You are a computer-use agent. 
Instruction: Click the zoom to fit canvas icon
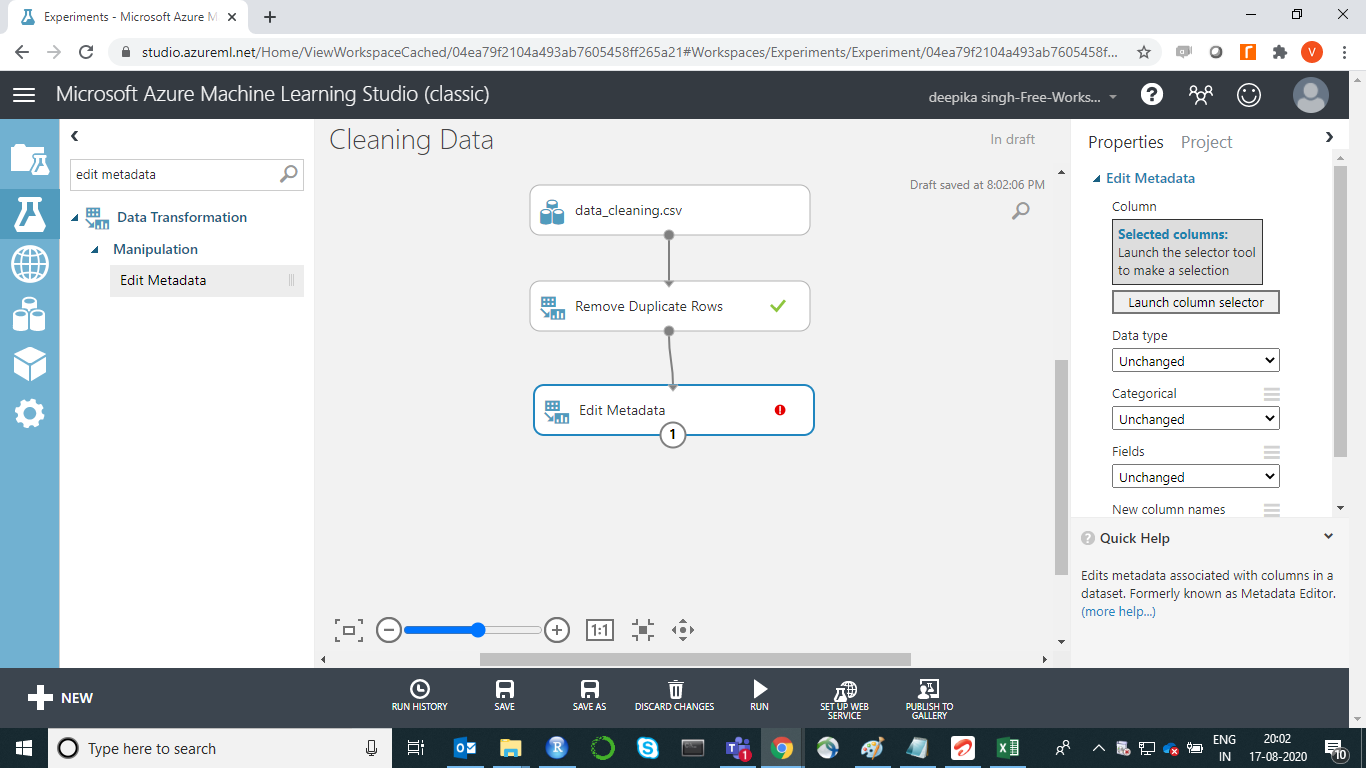pyautogui.click(x=348, y=630)
